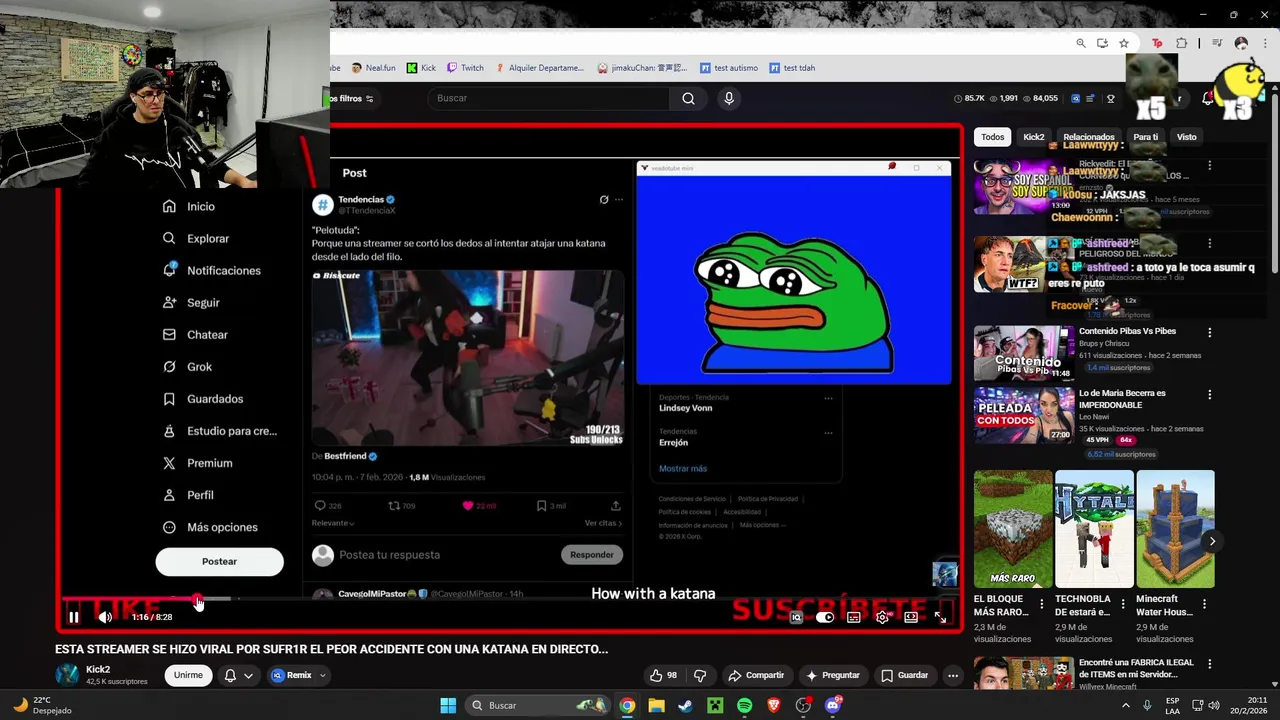Open options for Encontré una FABRICA ILEGAL video
The height and width of the screenshot is (720, 1280).
(1209, 666)
